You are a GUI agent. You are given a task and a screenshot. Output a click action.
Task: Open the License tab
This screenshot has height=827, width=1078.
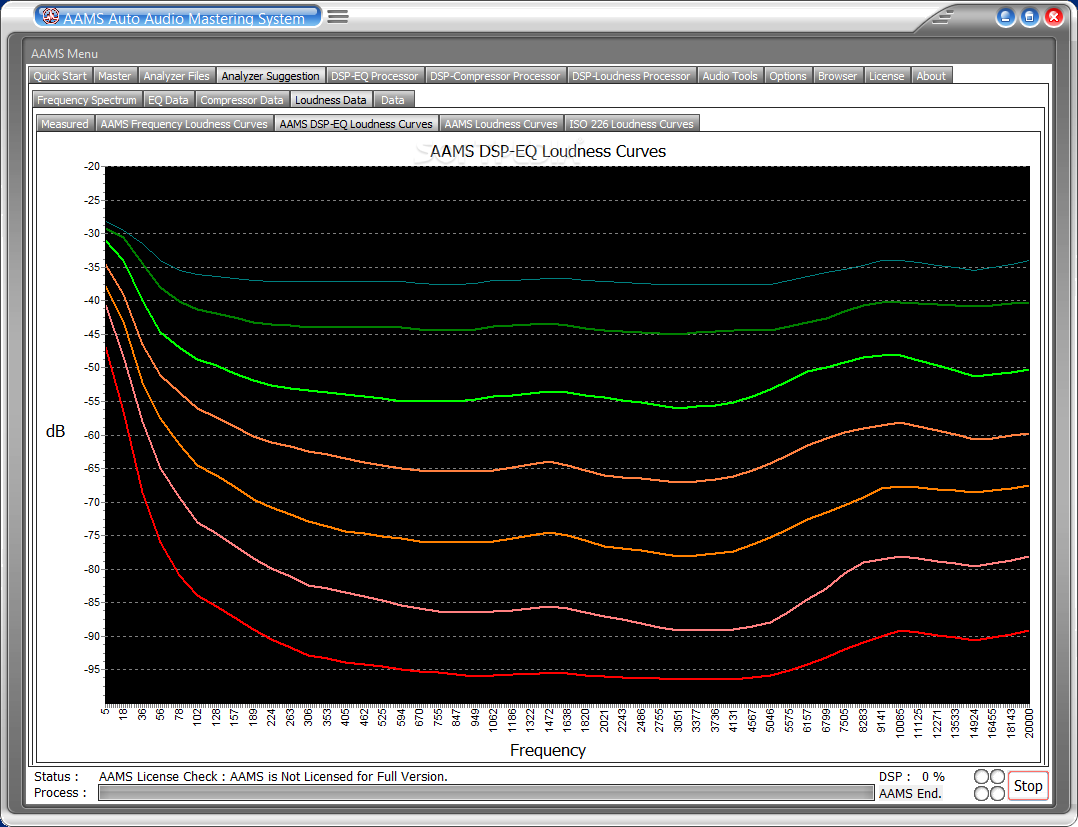tap(886, 76)
